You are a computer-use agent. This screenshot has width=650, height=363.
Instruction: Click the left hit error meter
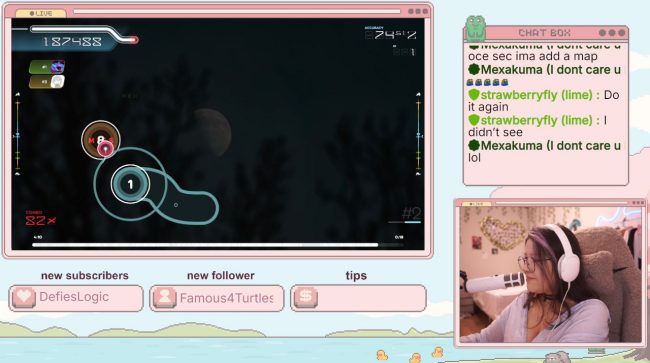[17, 135]
